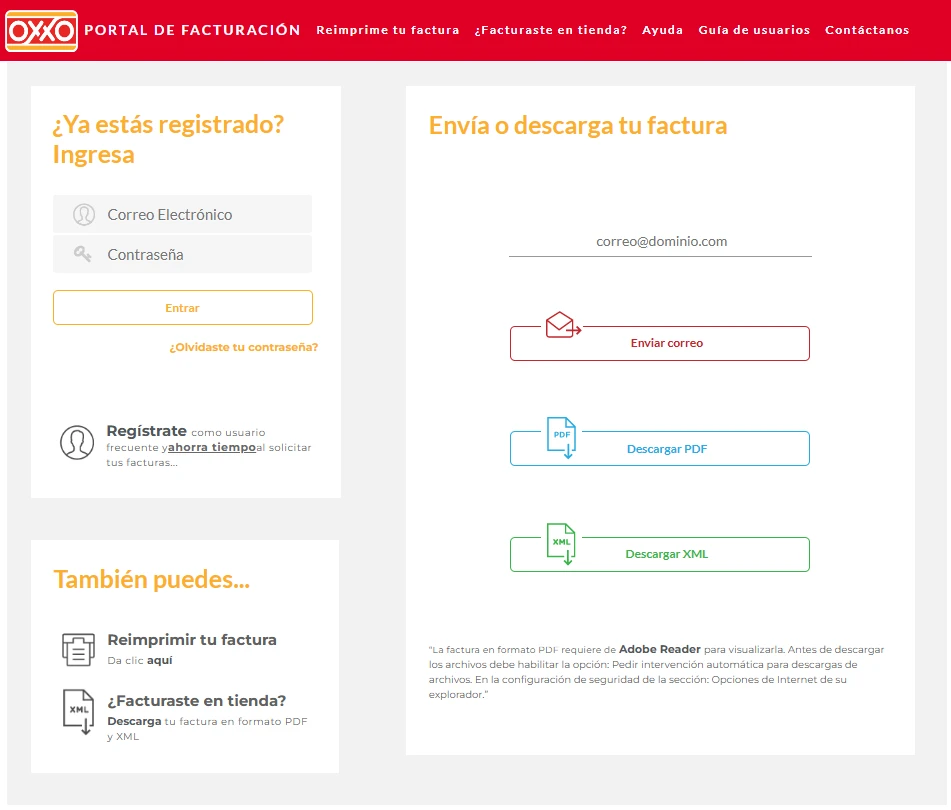
Task: Click the OXXO logo in the header
Action: pyautogui.click(x=41, y=30)
